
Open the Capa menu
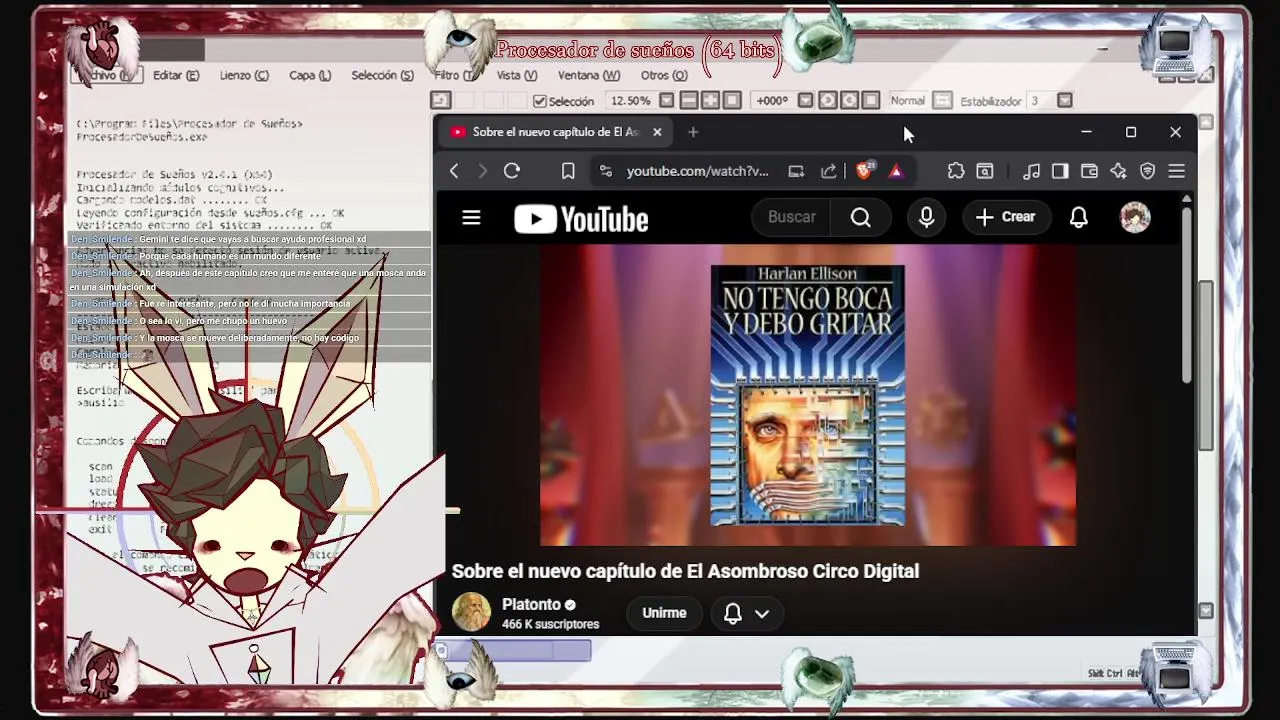[309, 75]
